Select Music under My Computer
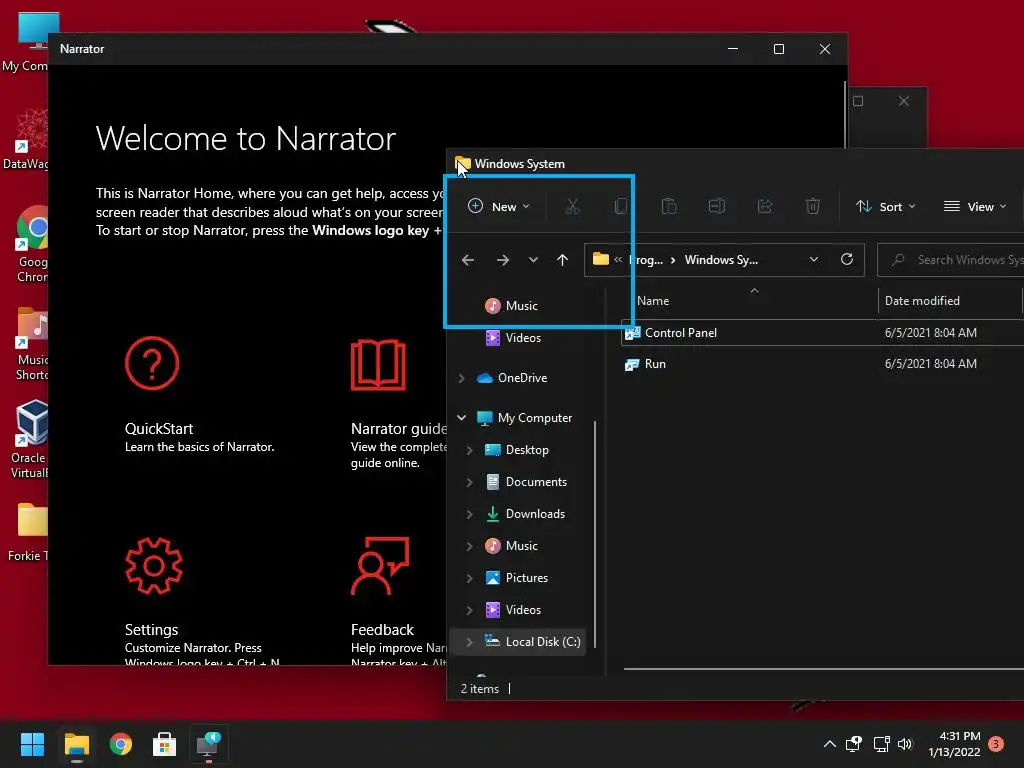 coord(521,546)
